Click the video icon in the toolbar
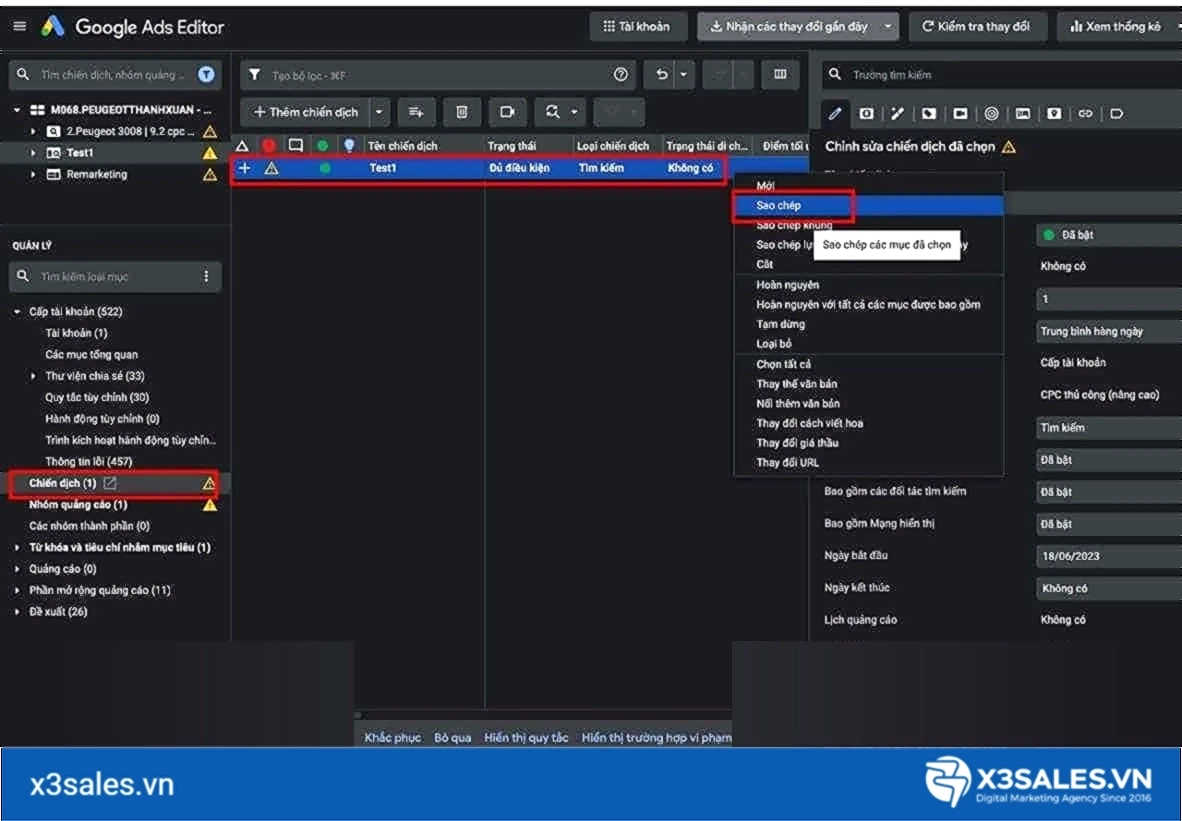 coord(507,112)
